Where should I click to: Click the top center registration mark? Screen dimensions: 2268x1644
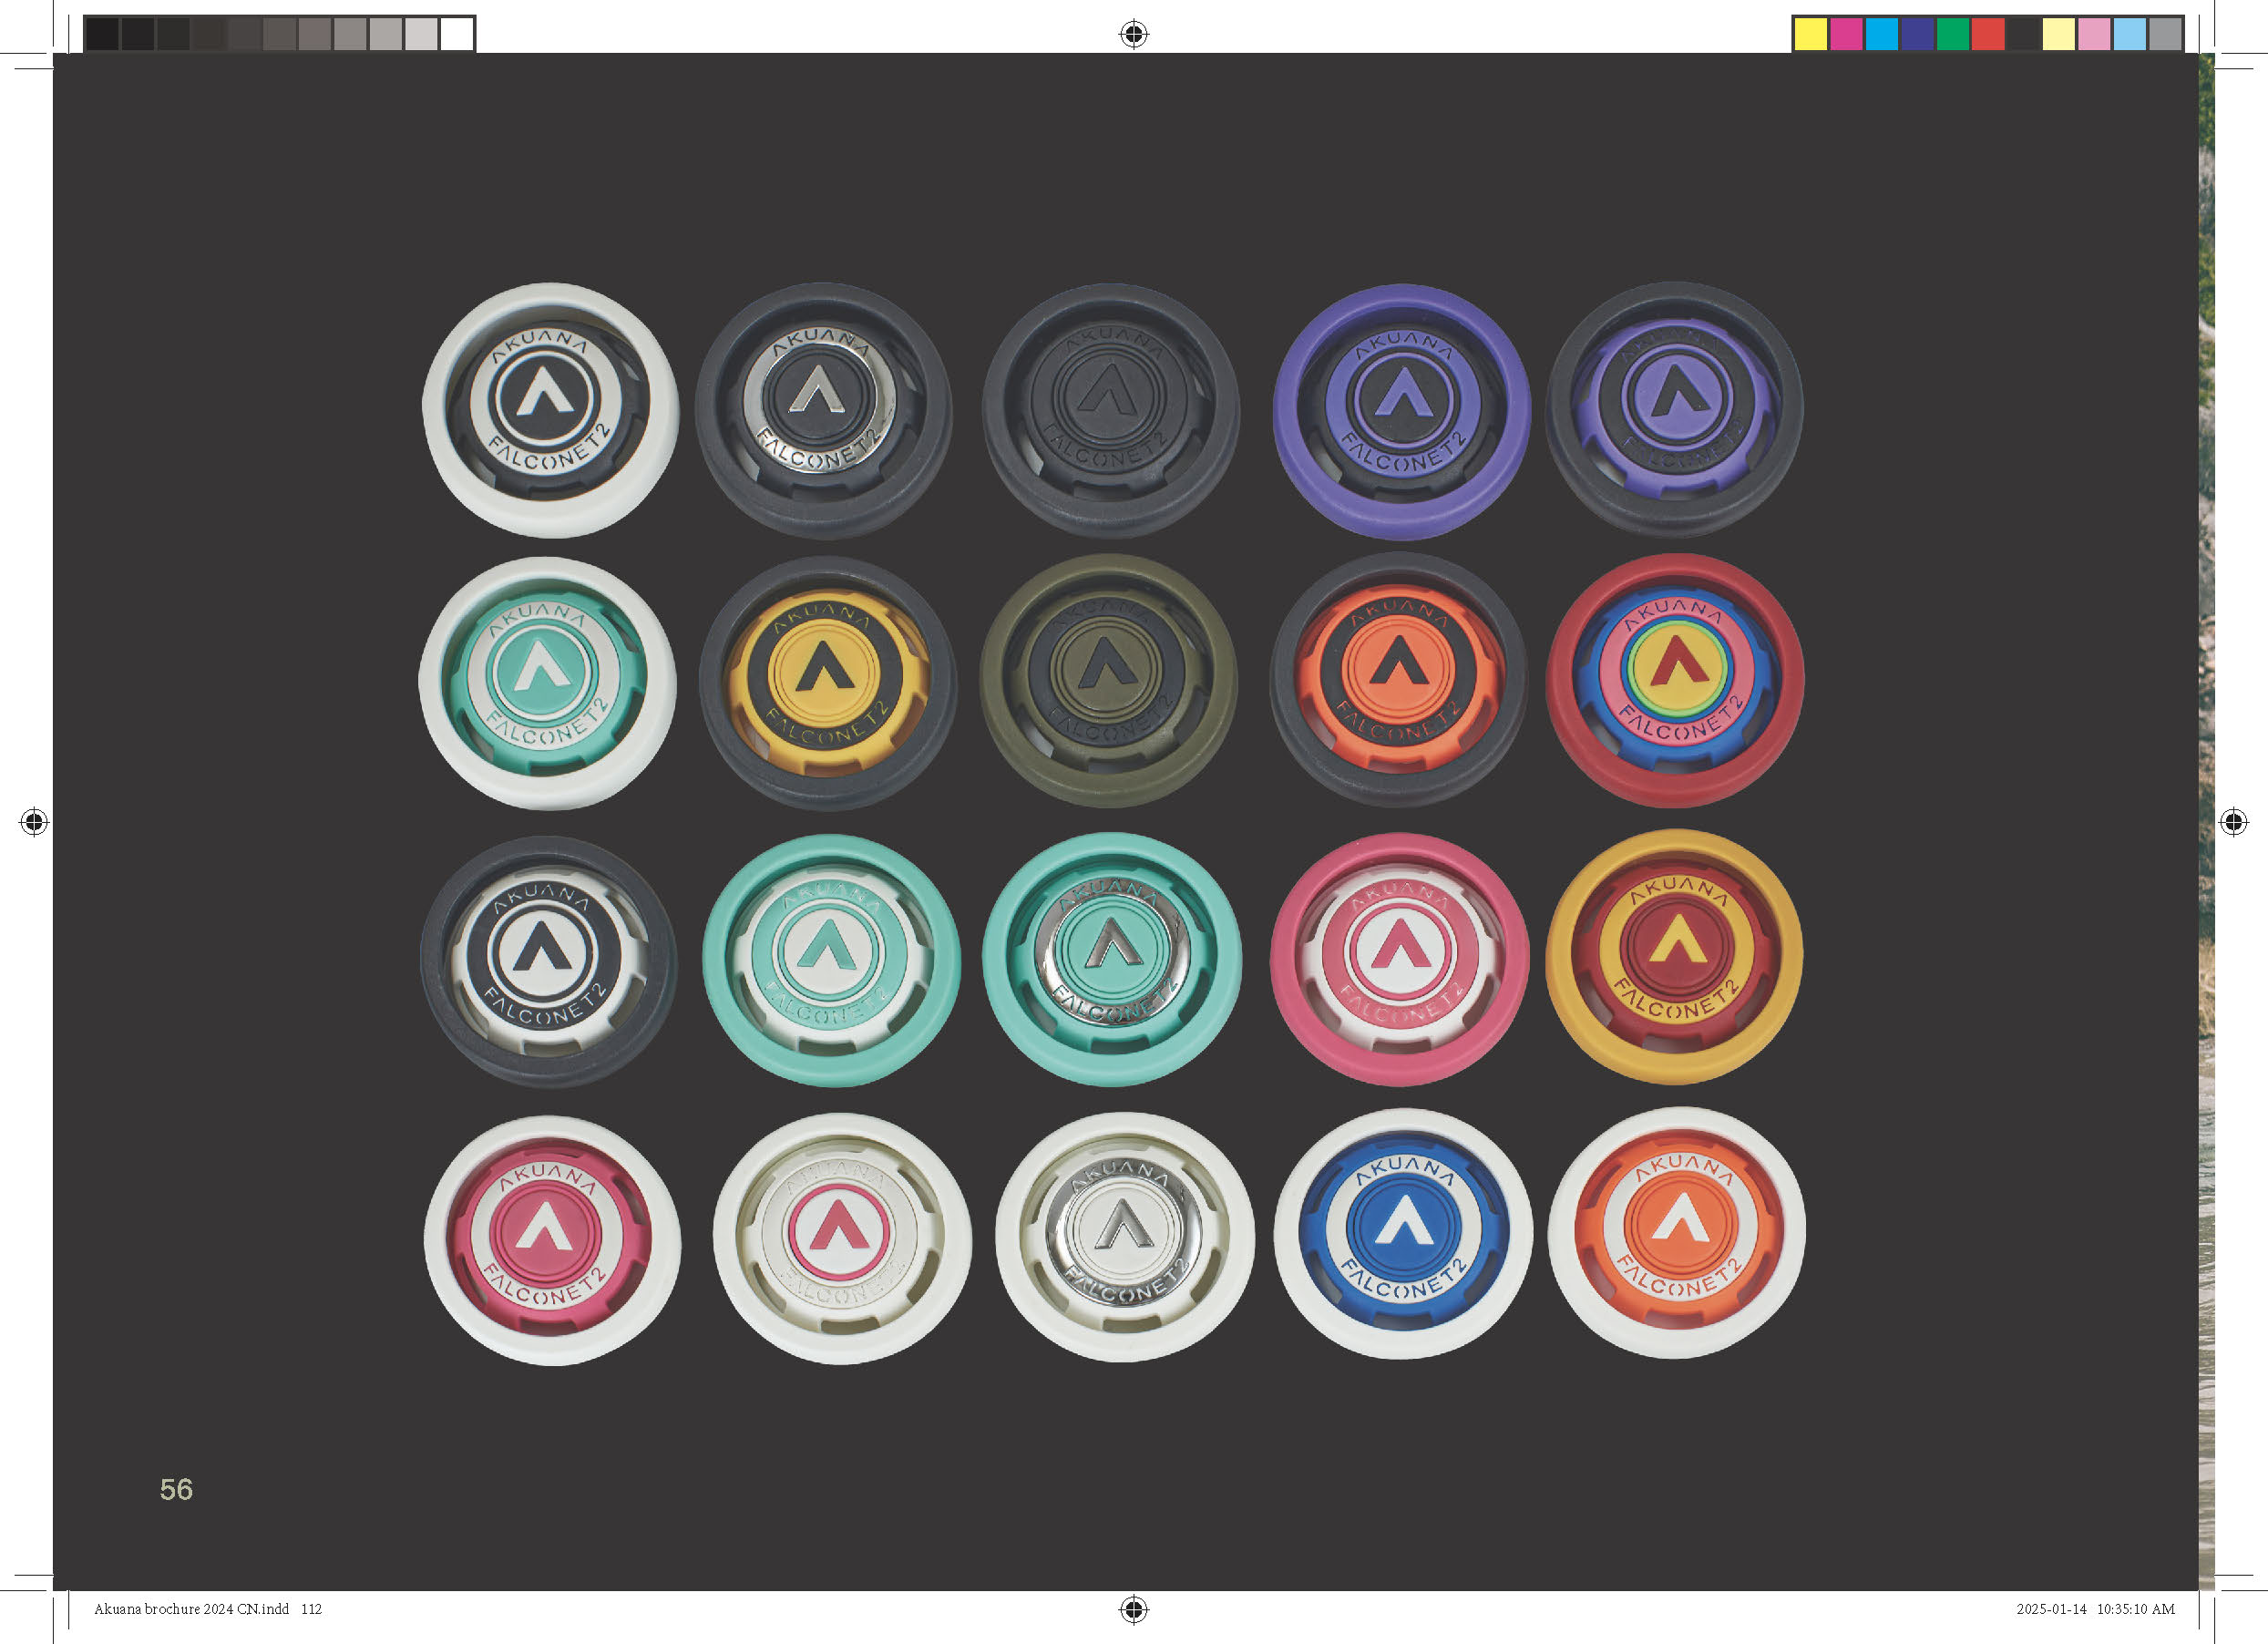coord(1133,34)
